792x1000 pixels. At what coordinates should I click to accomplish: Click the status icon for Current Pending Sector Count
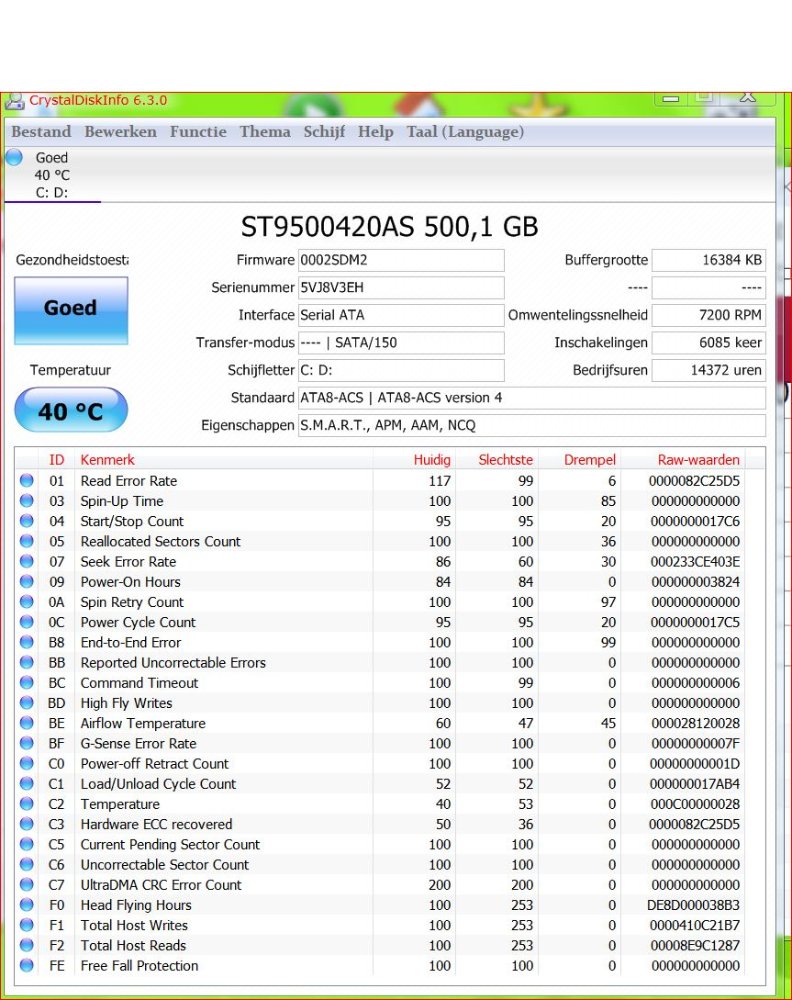point(27,844)
